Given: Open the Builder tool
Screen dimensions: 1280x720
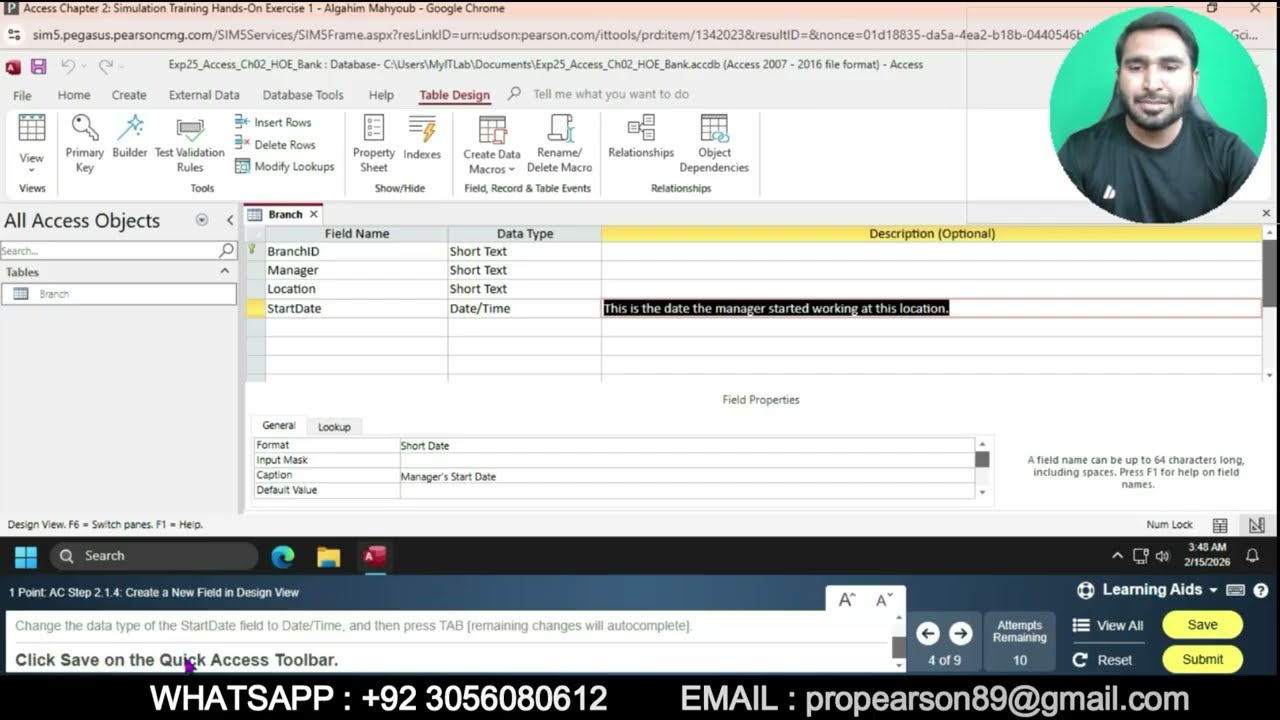Looking at the screenshot, I should click(130, 136).
